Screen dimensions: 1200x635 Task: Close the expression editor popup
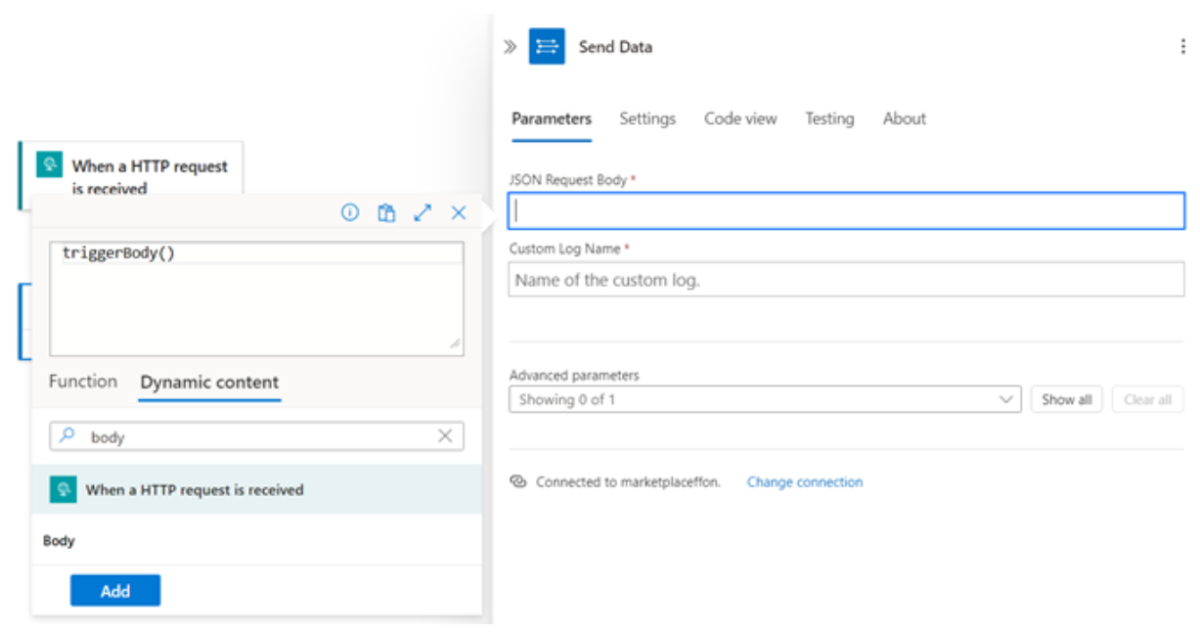(459, 212)
